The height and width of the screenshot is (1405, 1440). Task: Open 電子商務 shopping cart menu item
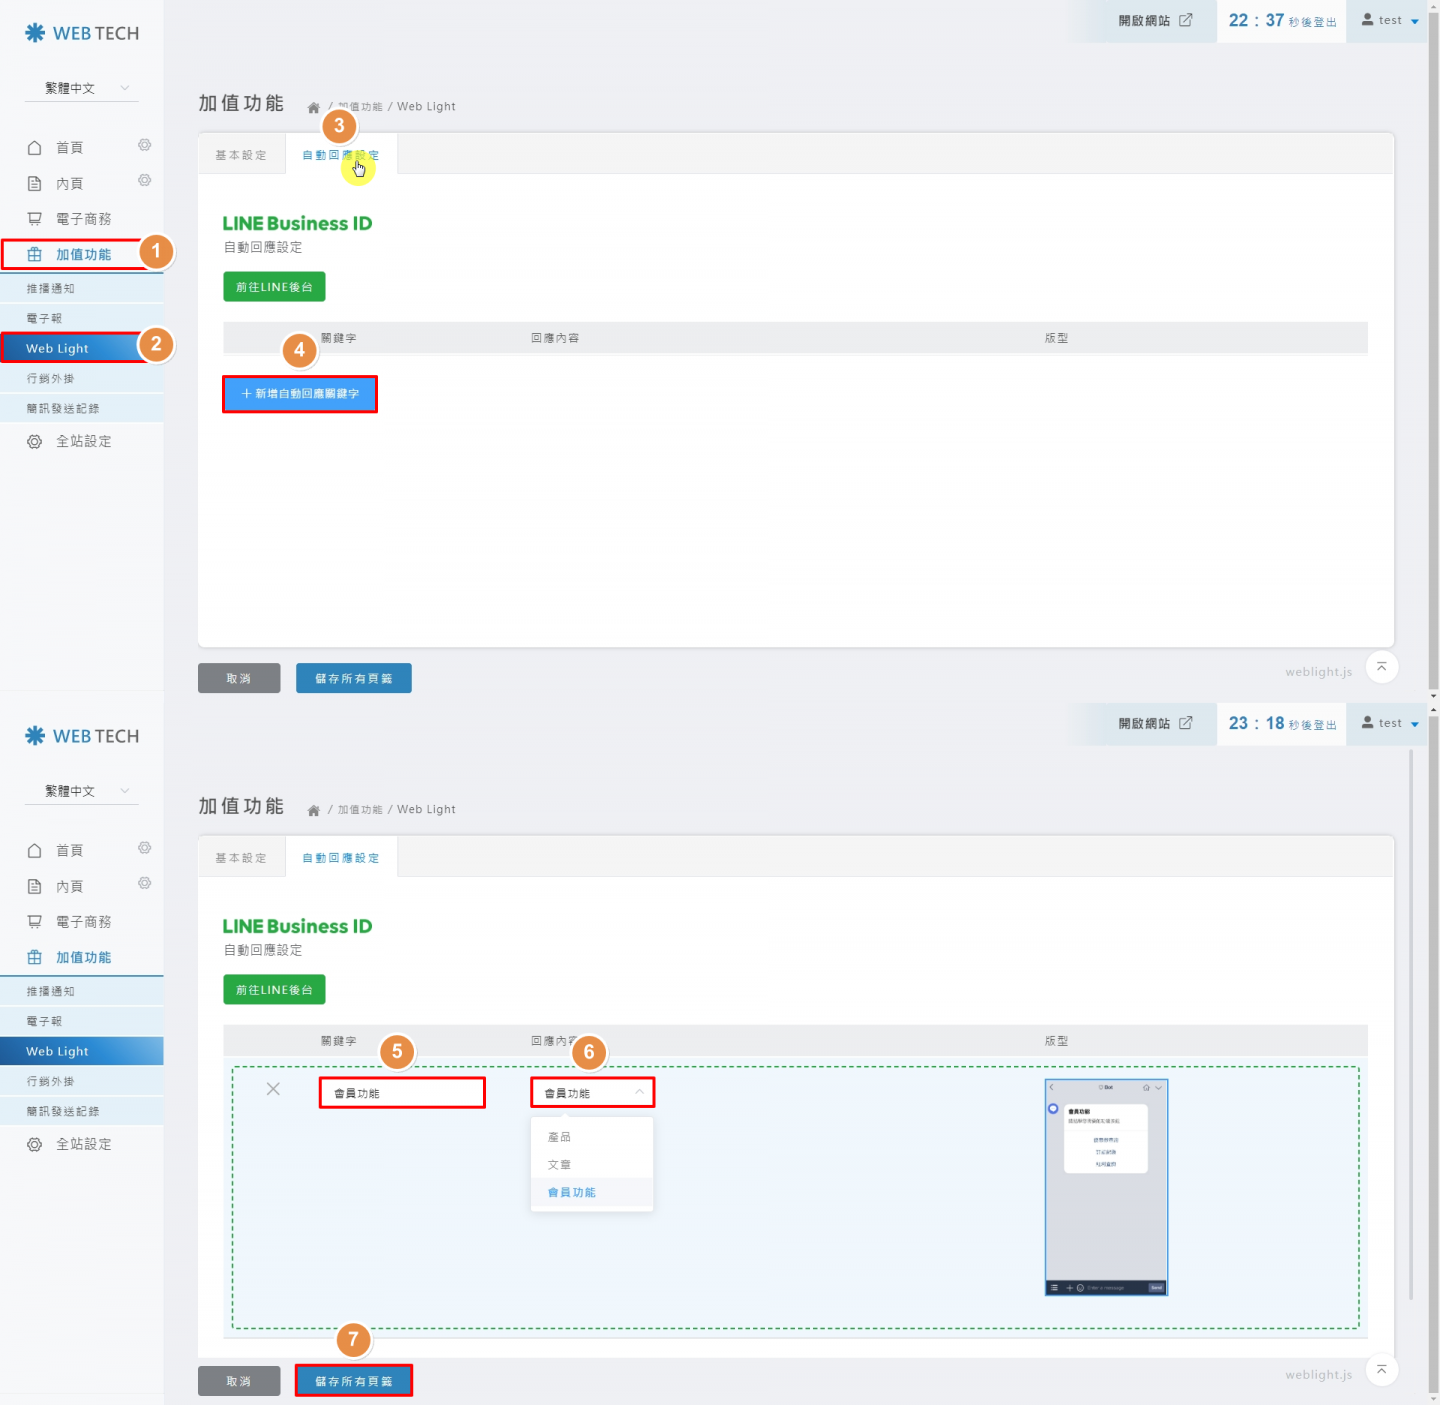tap(82, 219)
